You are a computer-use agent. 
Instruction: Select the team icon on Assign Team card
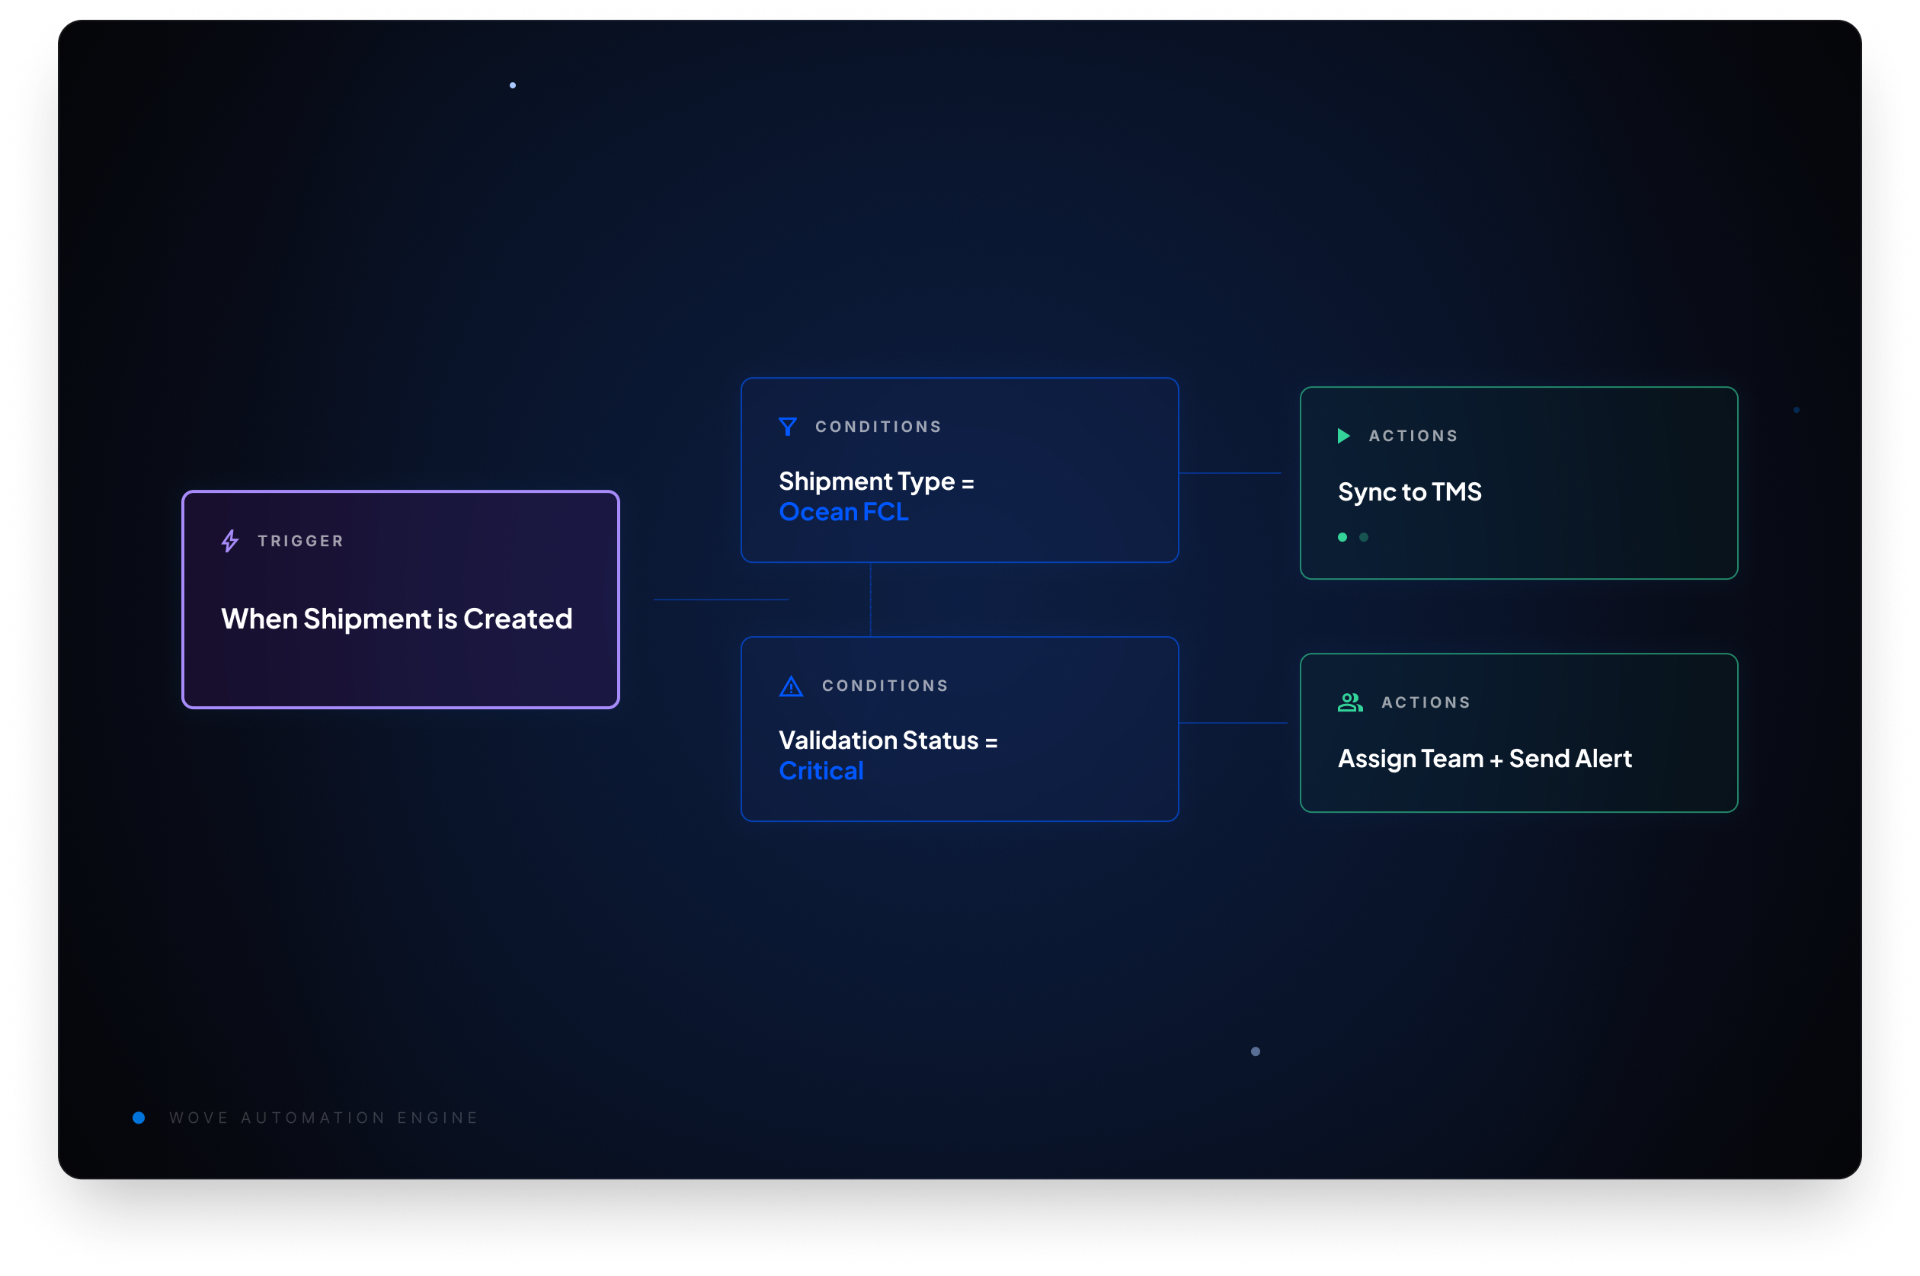point(1350,702)
